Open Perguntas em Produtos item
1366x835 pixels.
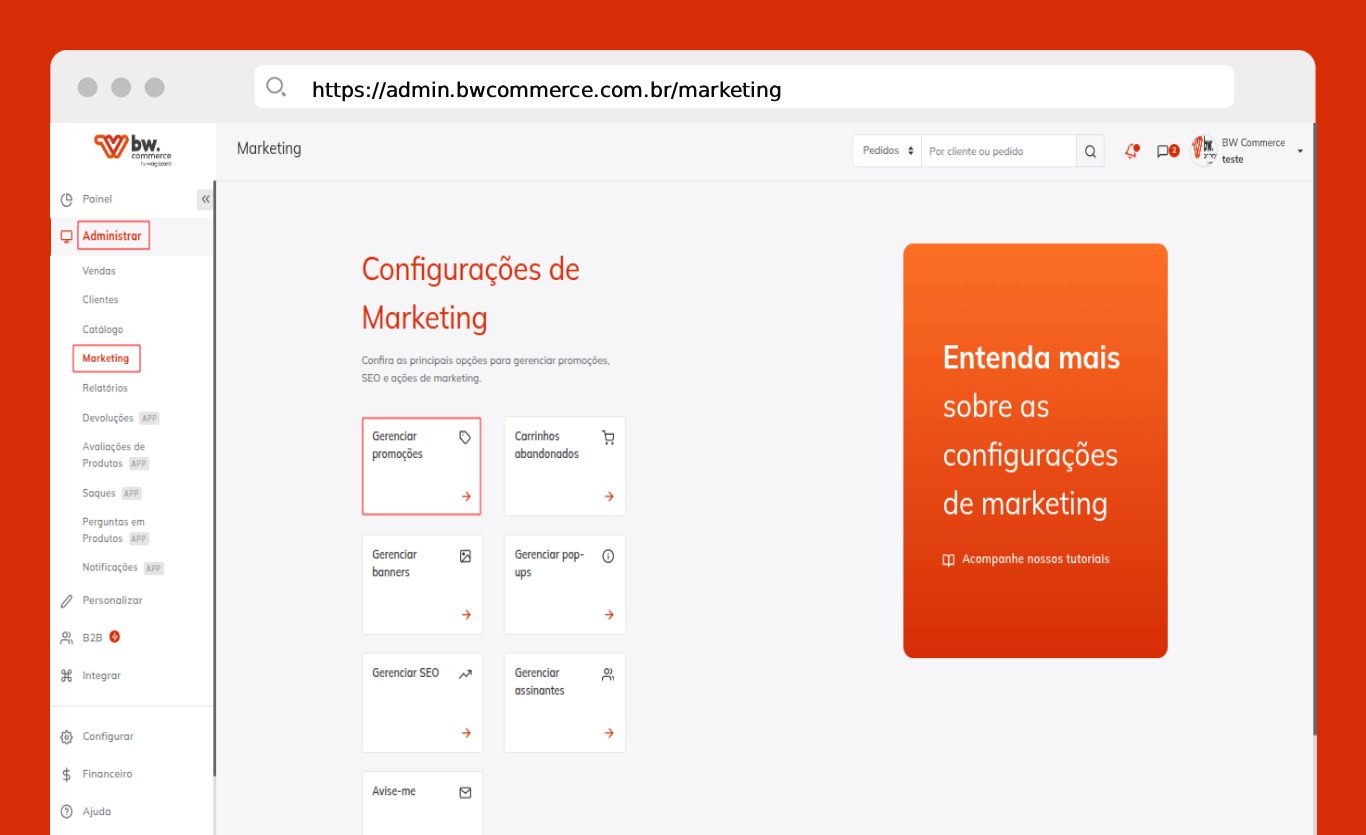click(114, 530)
